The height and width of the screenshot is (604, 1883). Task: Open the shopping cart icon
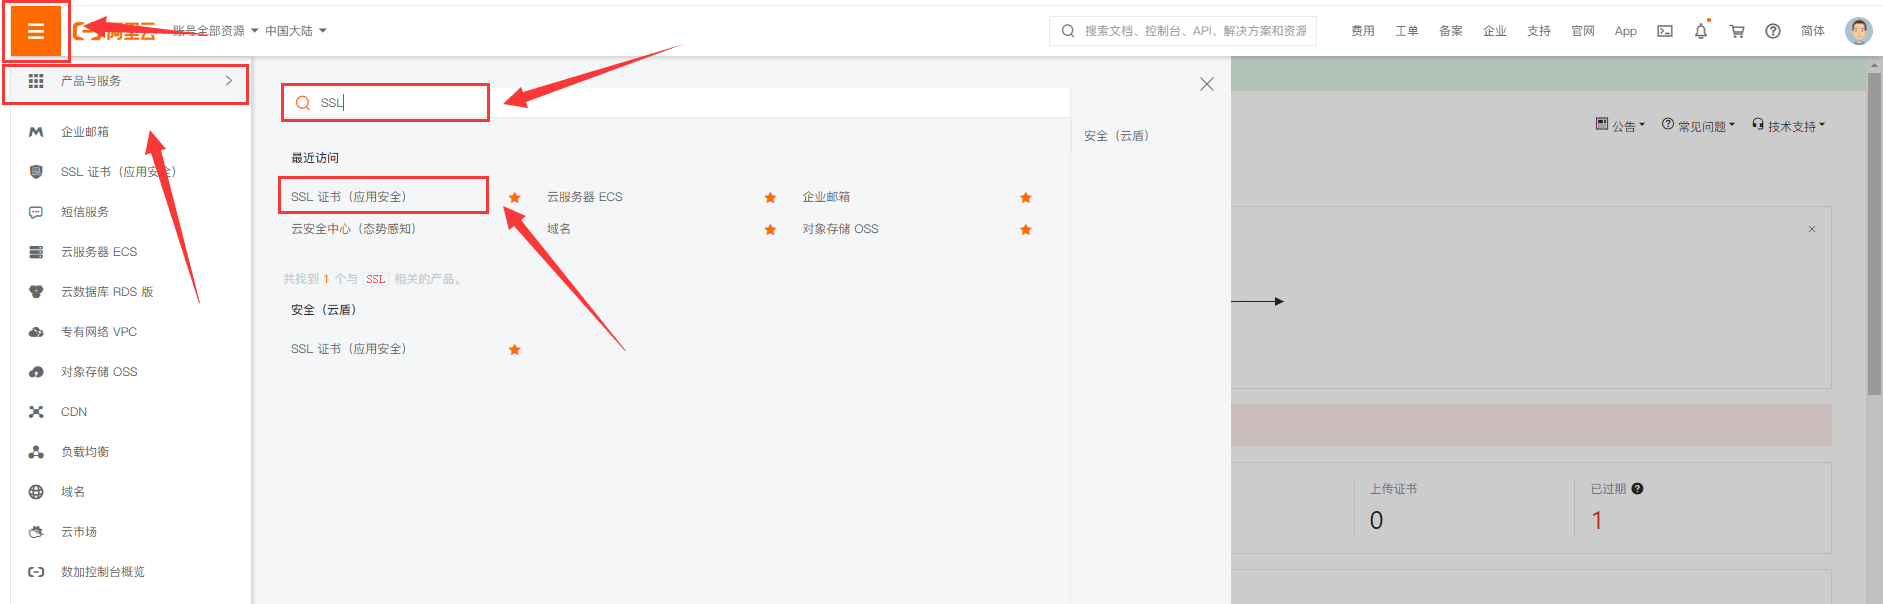1737,31
